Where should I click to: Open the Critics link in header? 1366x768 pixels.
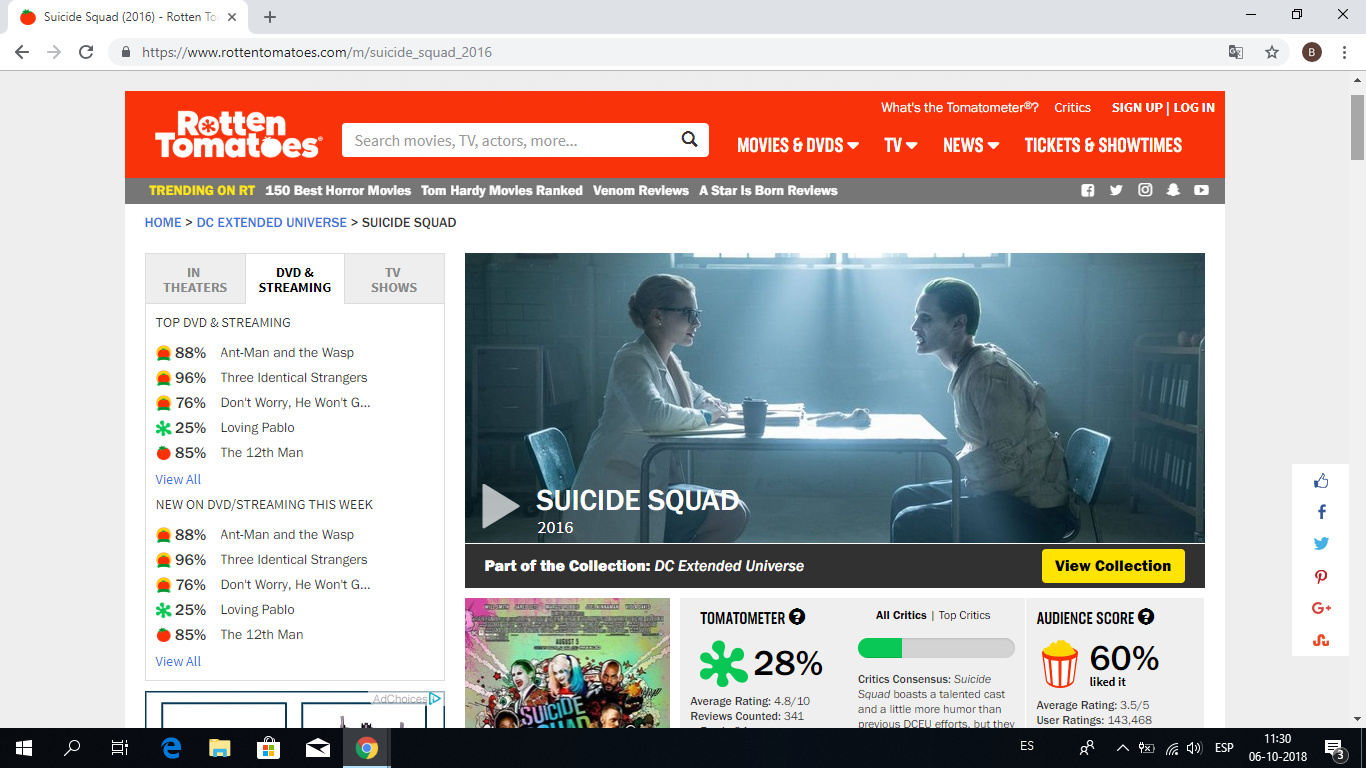pyautogui.click(x=1072, y=107)
